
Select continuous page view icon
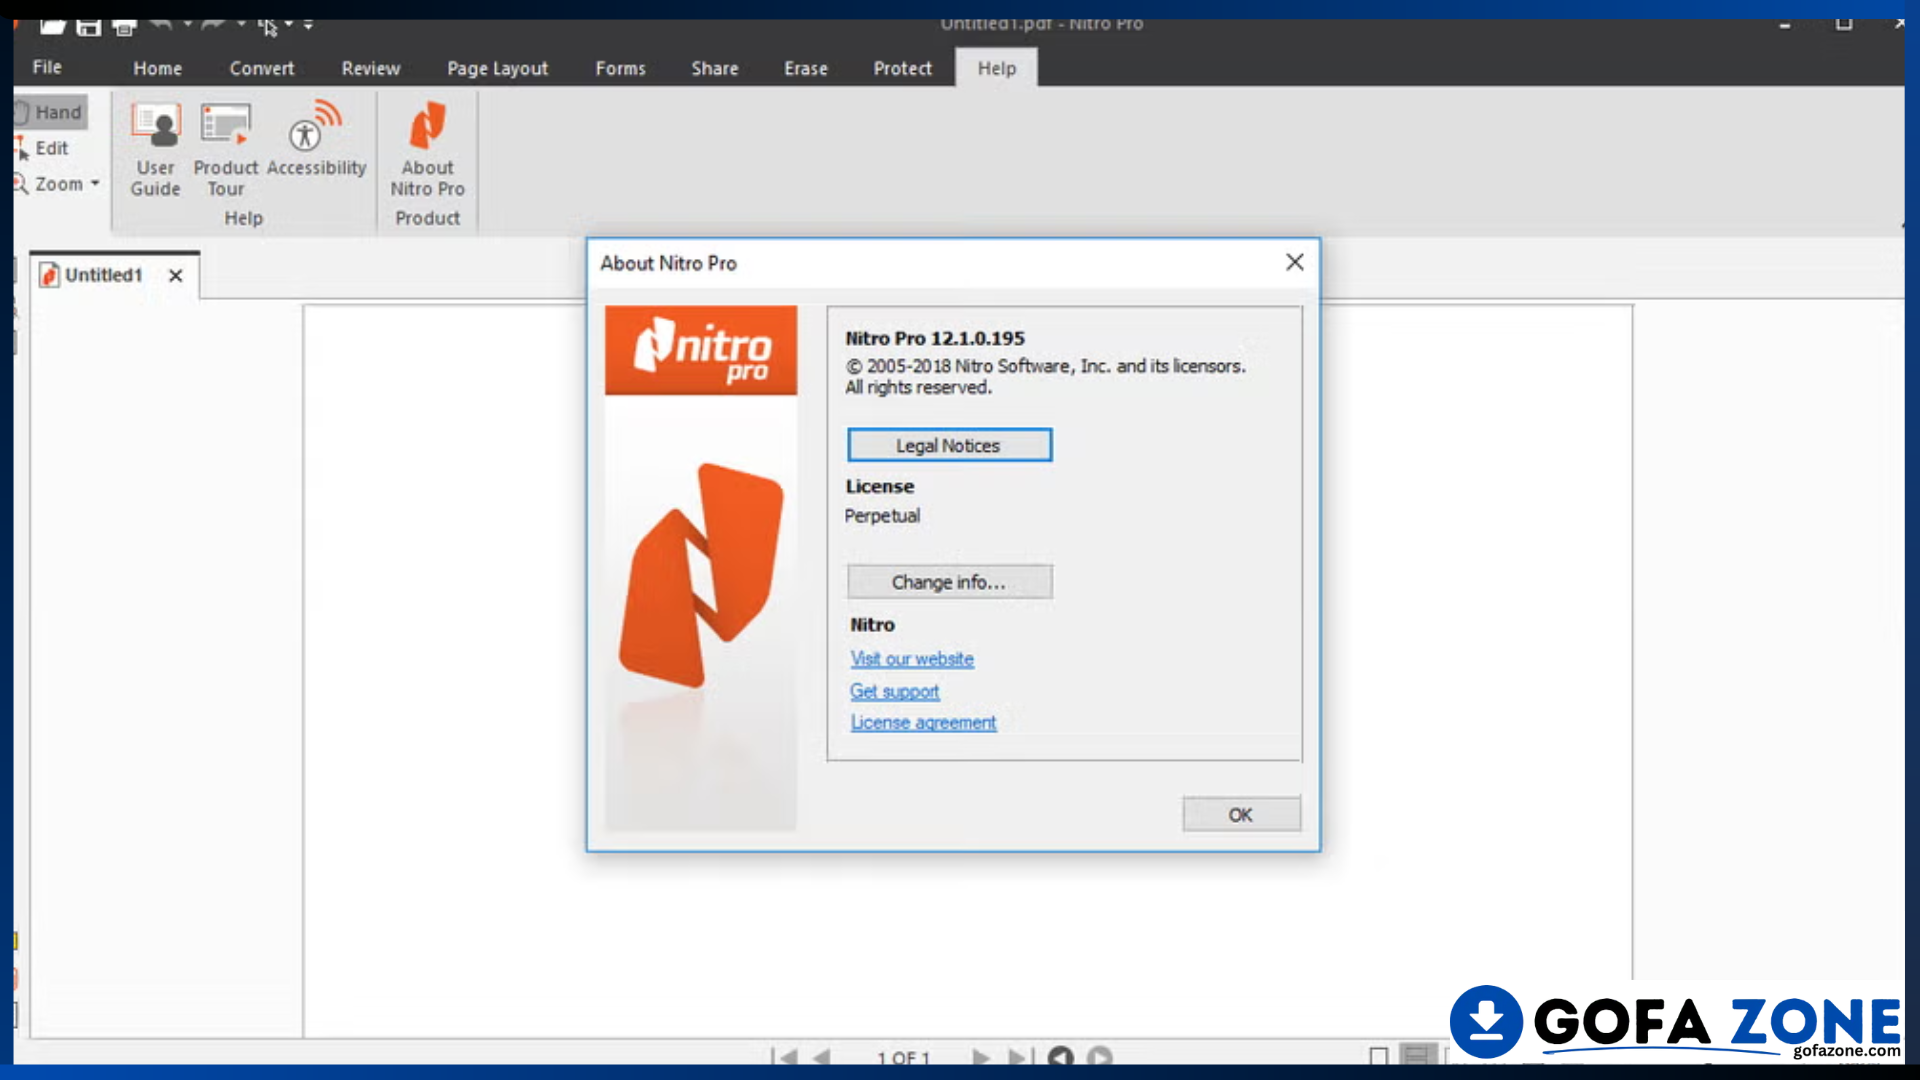pos(1417,1054)
